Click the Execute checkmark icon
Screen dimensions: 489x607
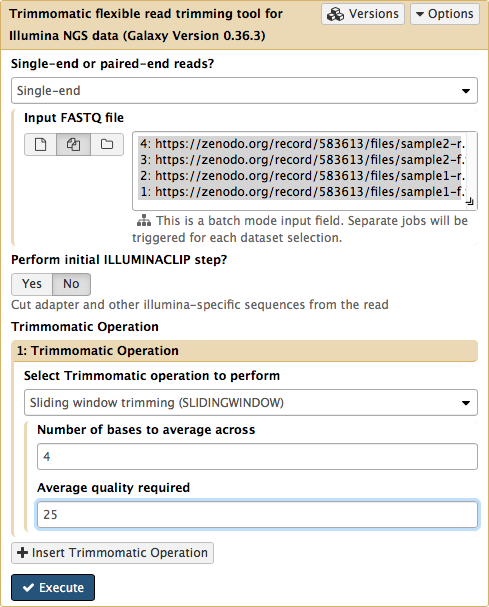click(28, 588)
